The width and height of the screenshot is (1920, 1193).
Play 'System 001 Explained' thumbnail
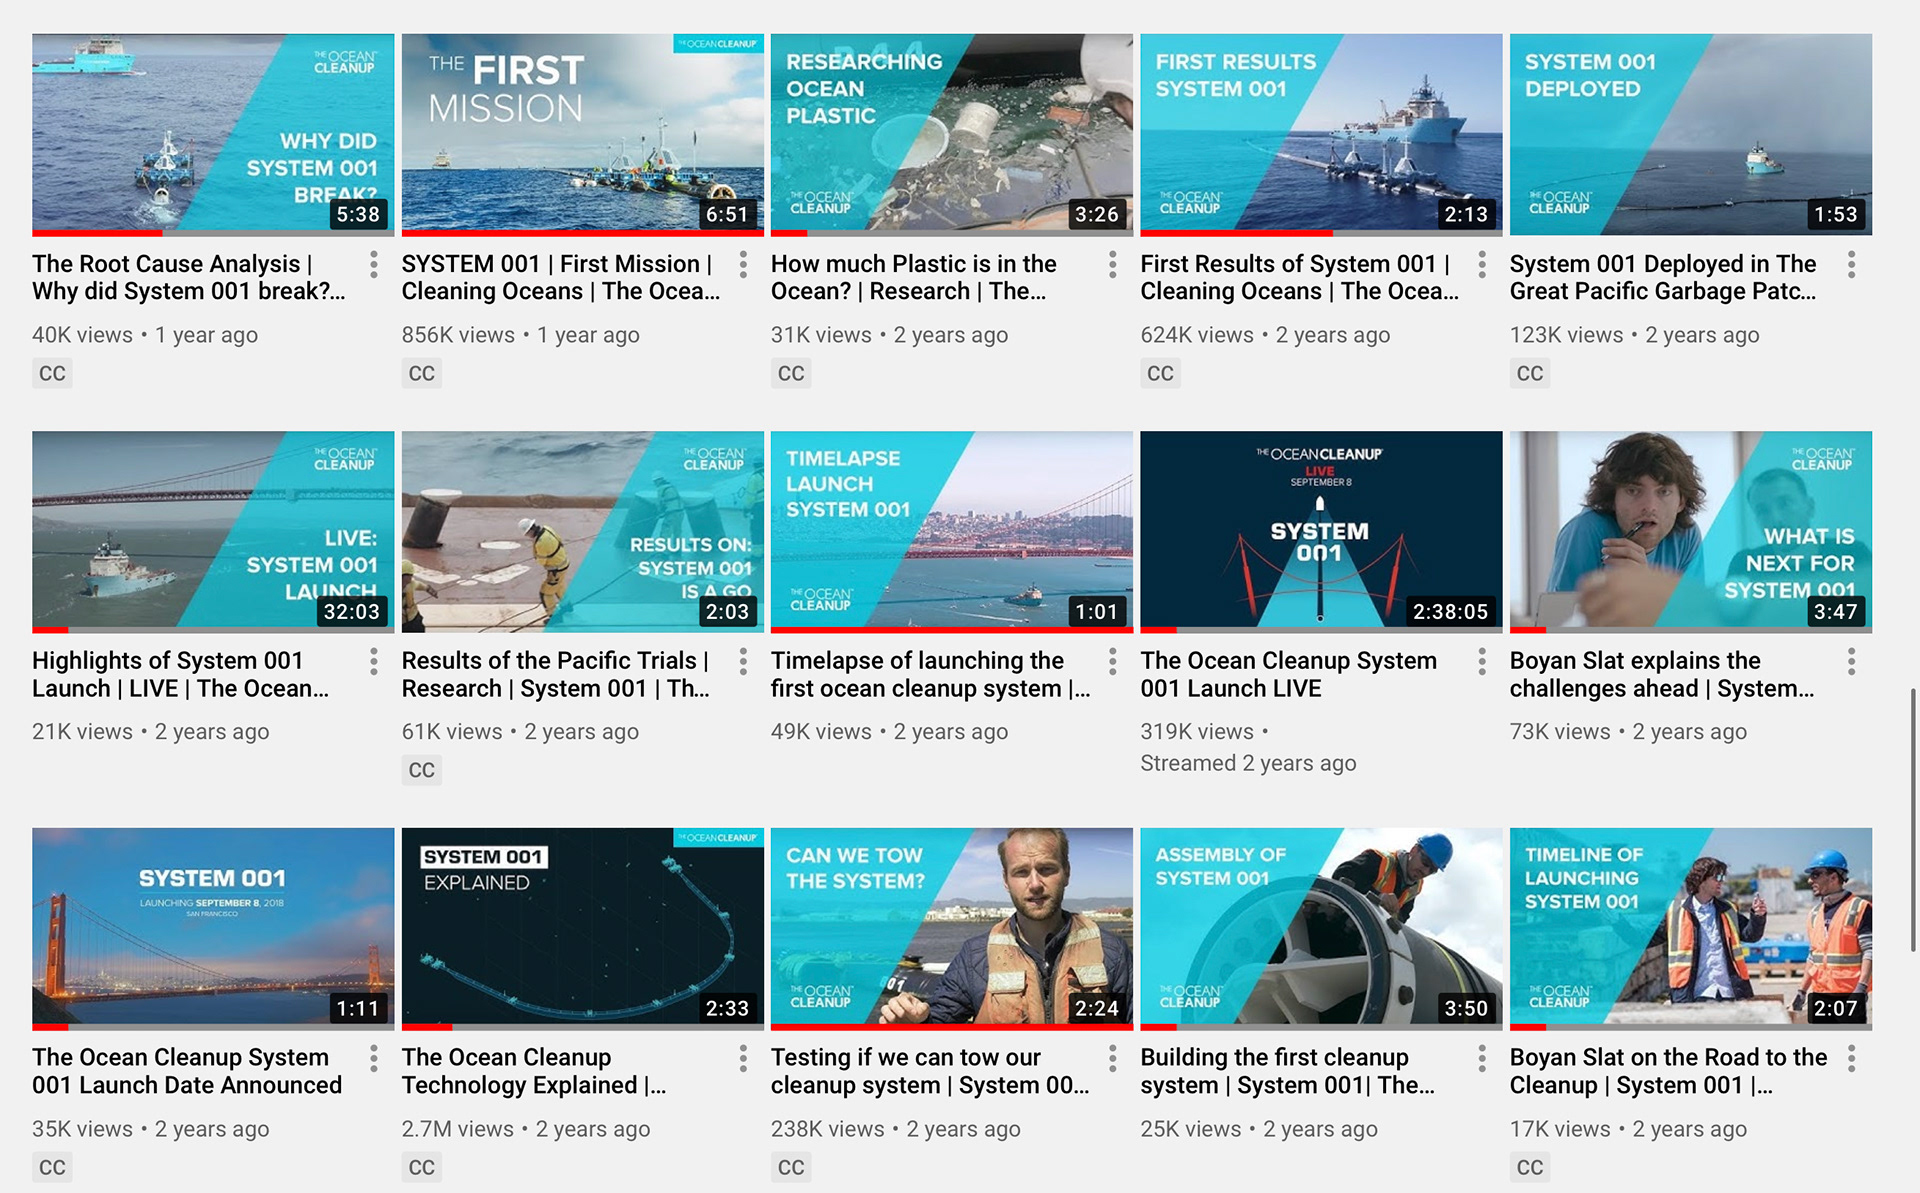pos(583,928)
